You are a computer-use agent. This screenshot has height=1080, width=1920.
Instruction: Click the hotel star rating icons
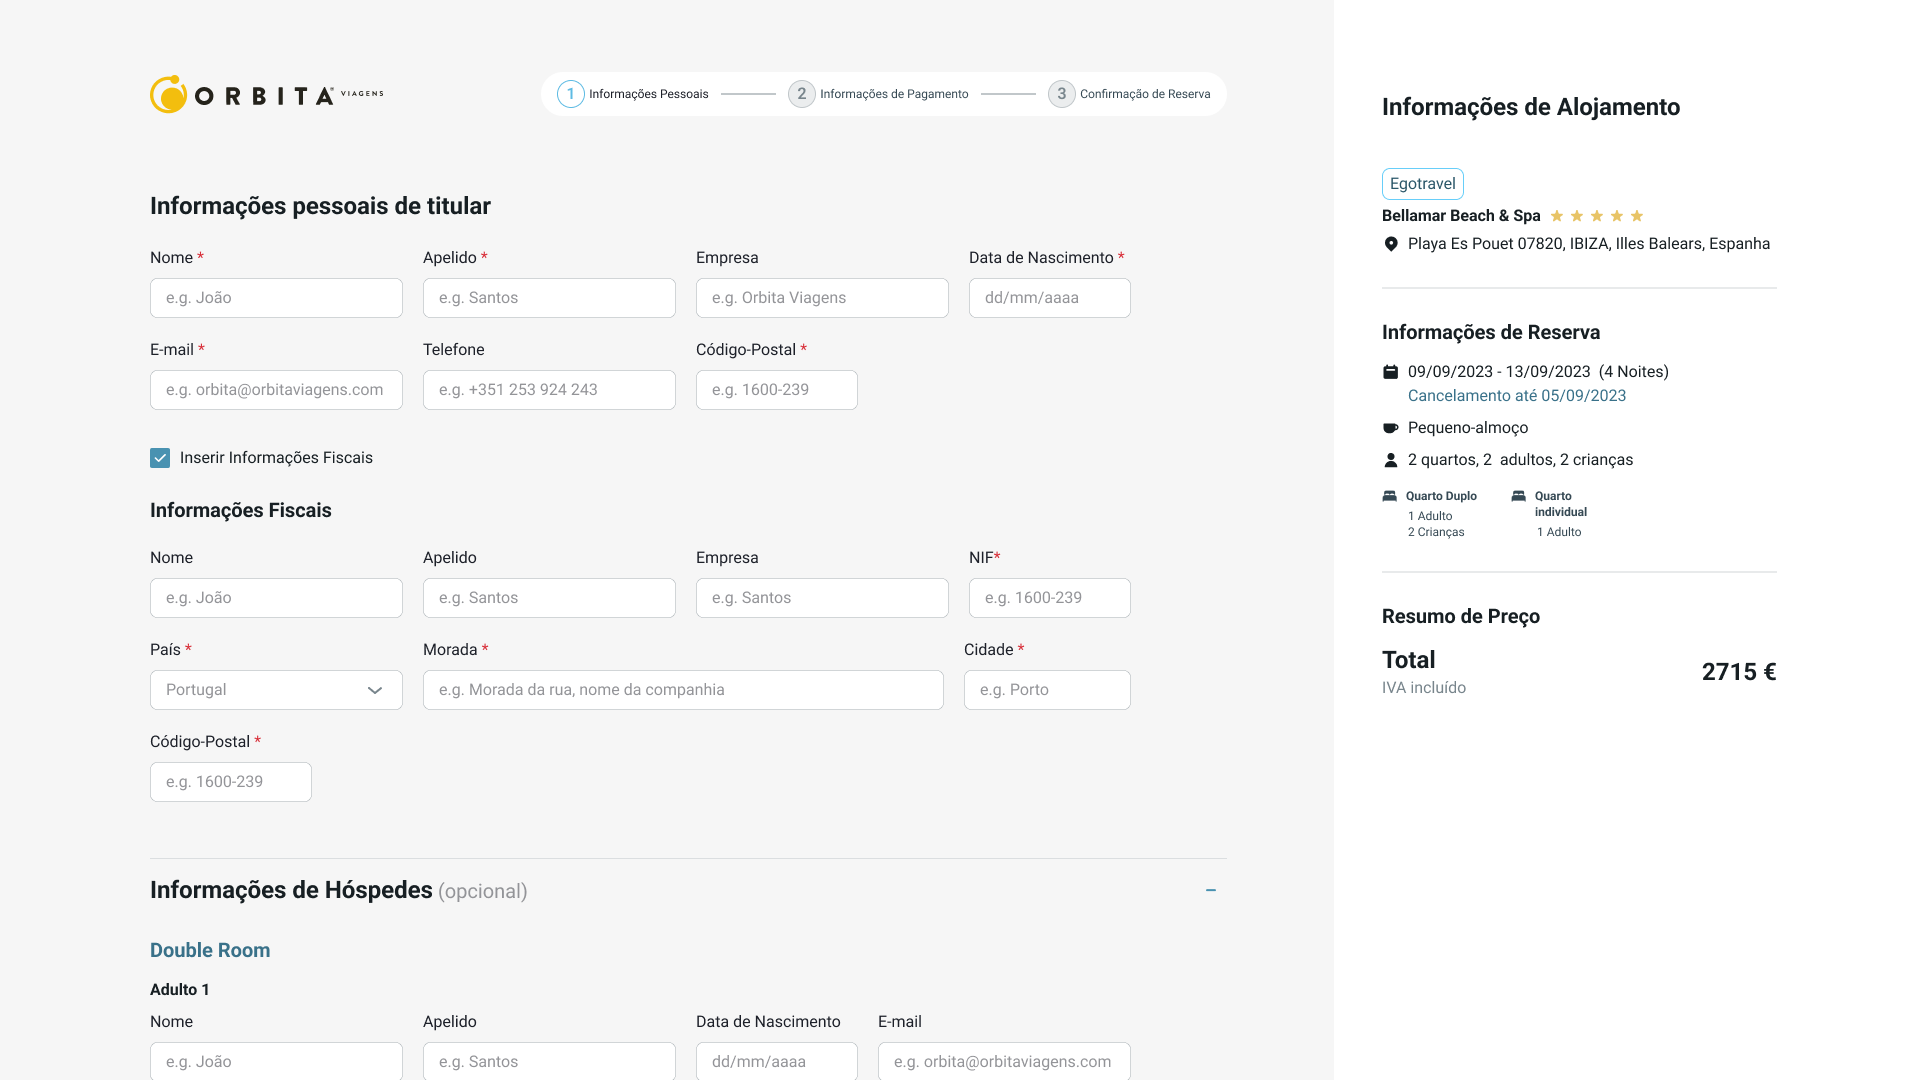click(x=1596, y=216)
